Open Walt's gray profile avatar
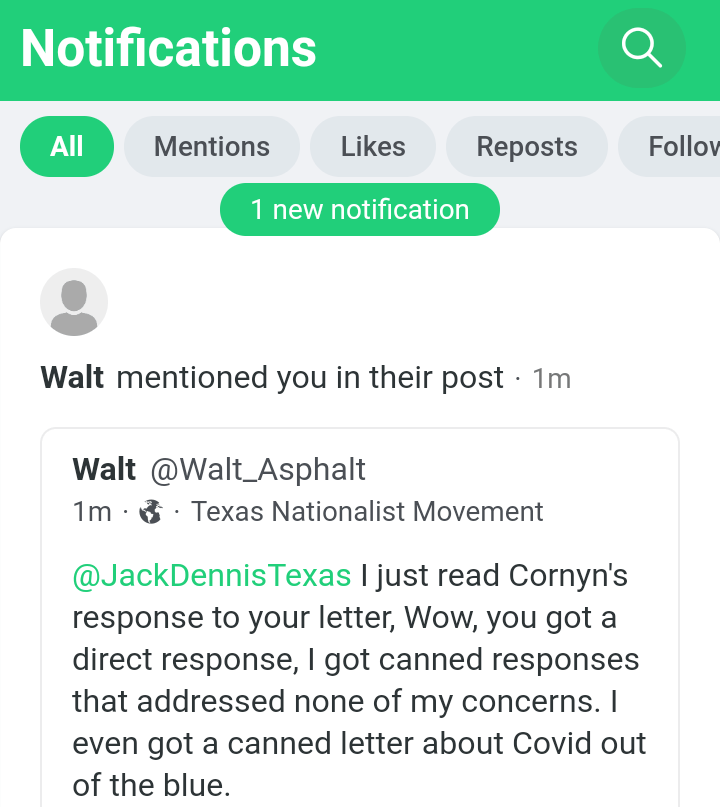Screen dimensions: 720x807 [74, 302]
